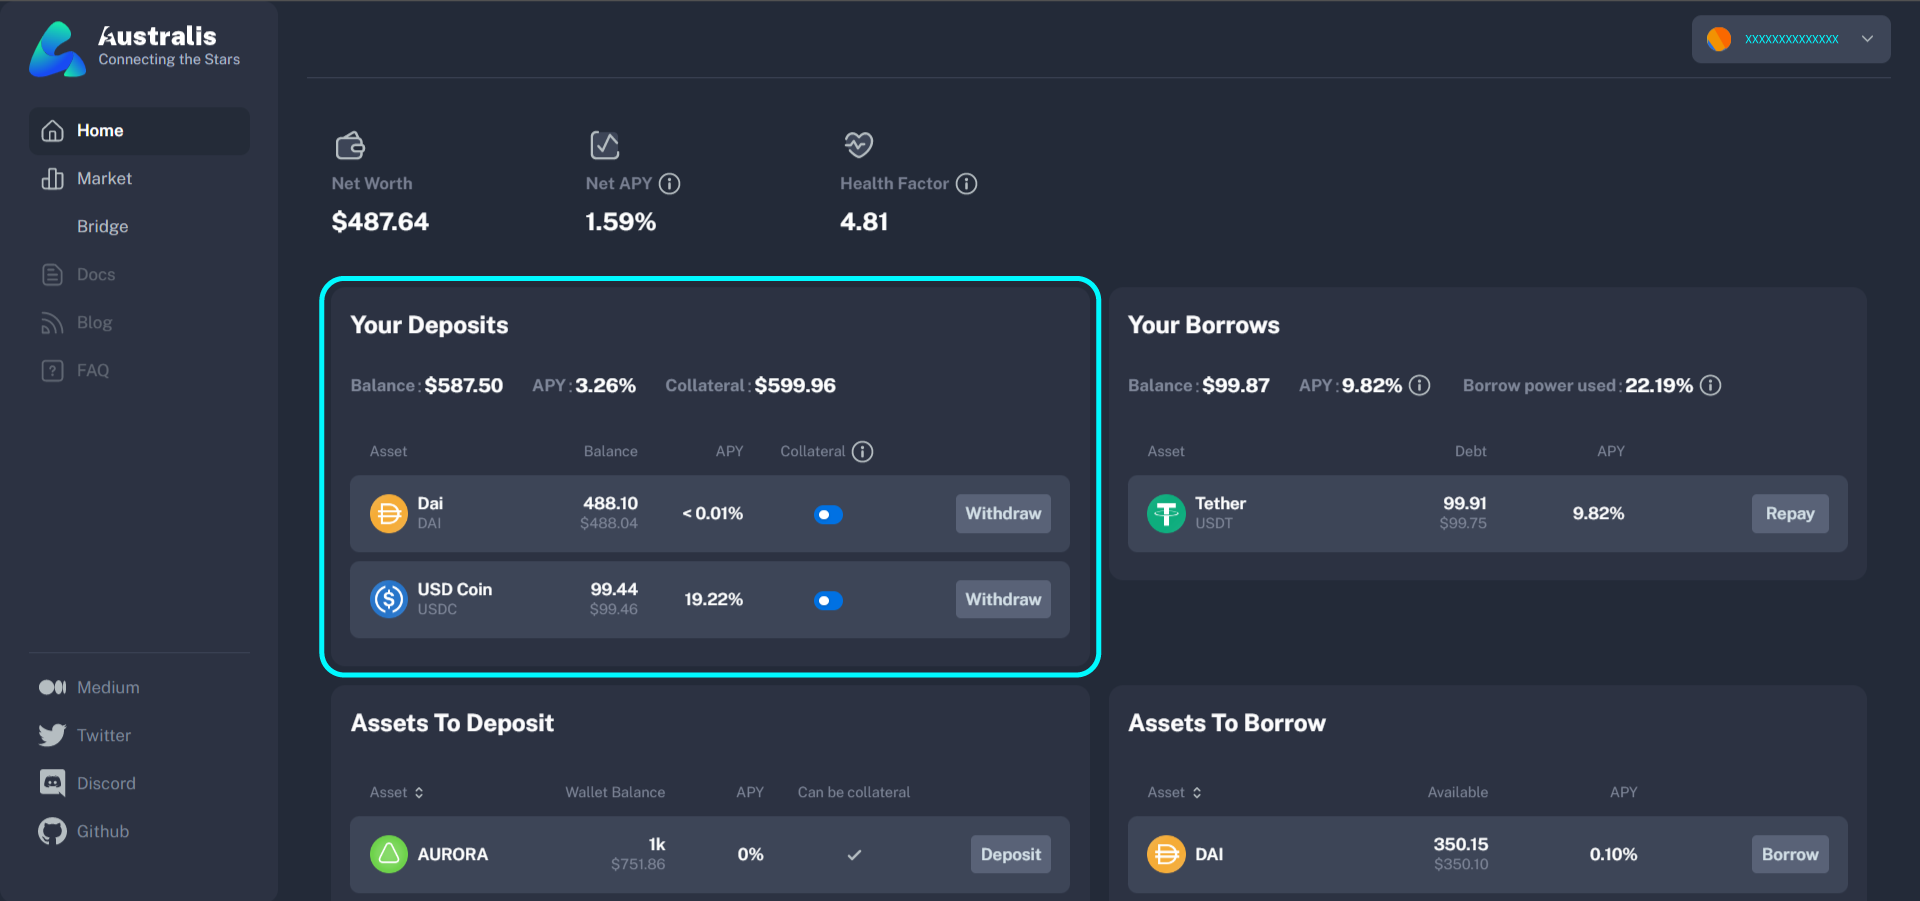This screenshot has width=1920, height=901.
Task: Sort Assets To Borrow by Asset
Action: (x=1174, y=793)
